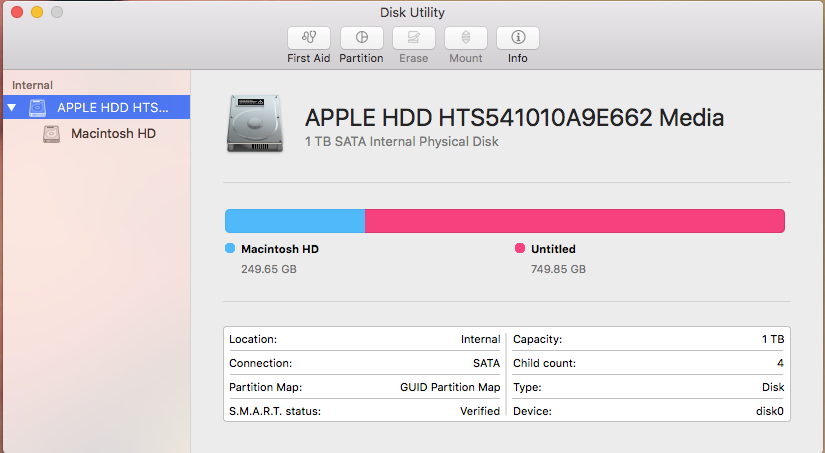
Task: Click the Internal sidebar section header
Action: point(32,85)
